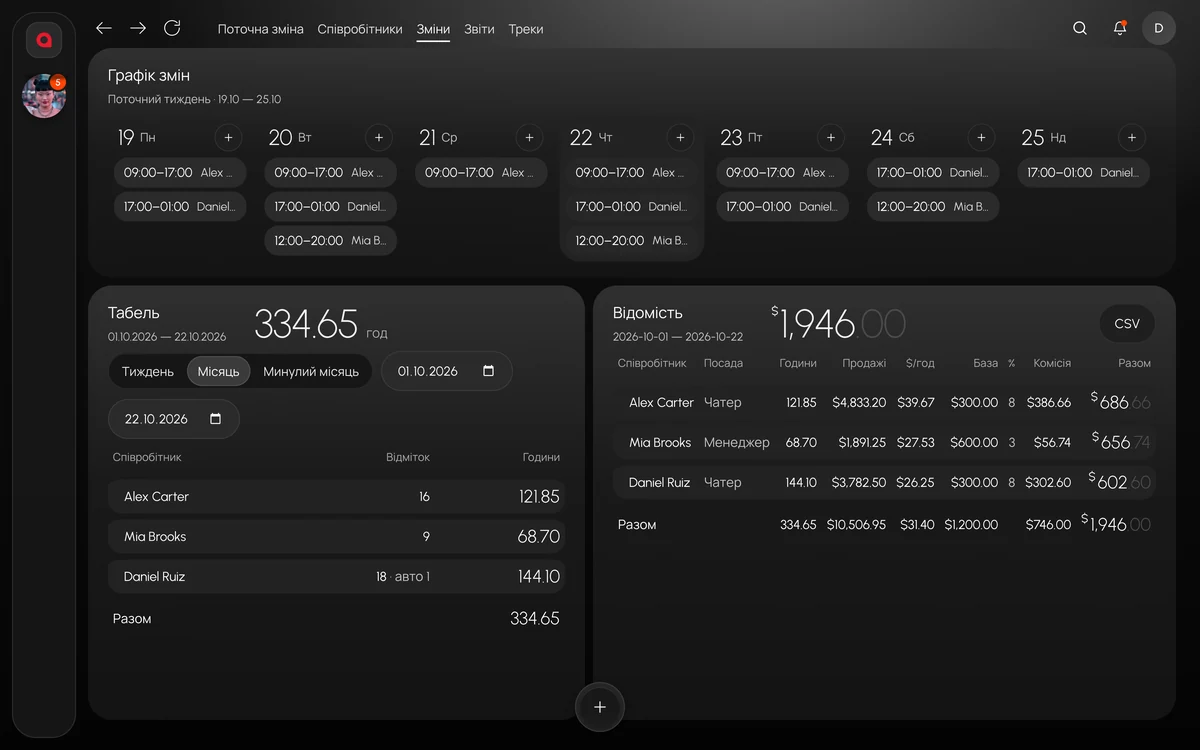Click Mia Brooks Менеджер payroll row
Viewport: 1200px width, 750px height.
[x=884, y=442]
